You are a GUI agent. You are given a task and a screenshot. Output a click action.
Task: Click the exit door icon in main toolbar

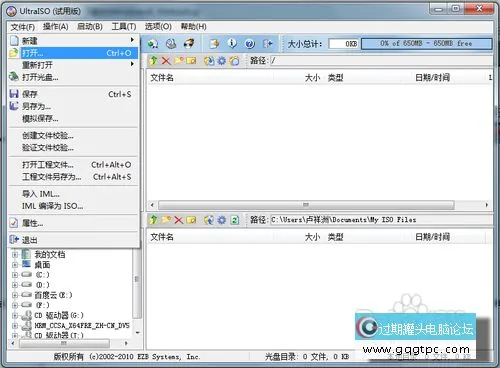(x=268, y=44)
